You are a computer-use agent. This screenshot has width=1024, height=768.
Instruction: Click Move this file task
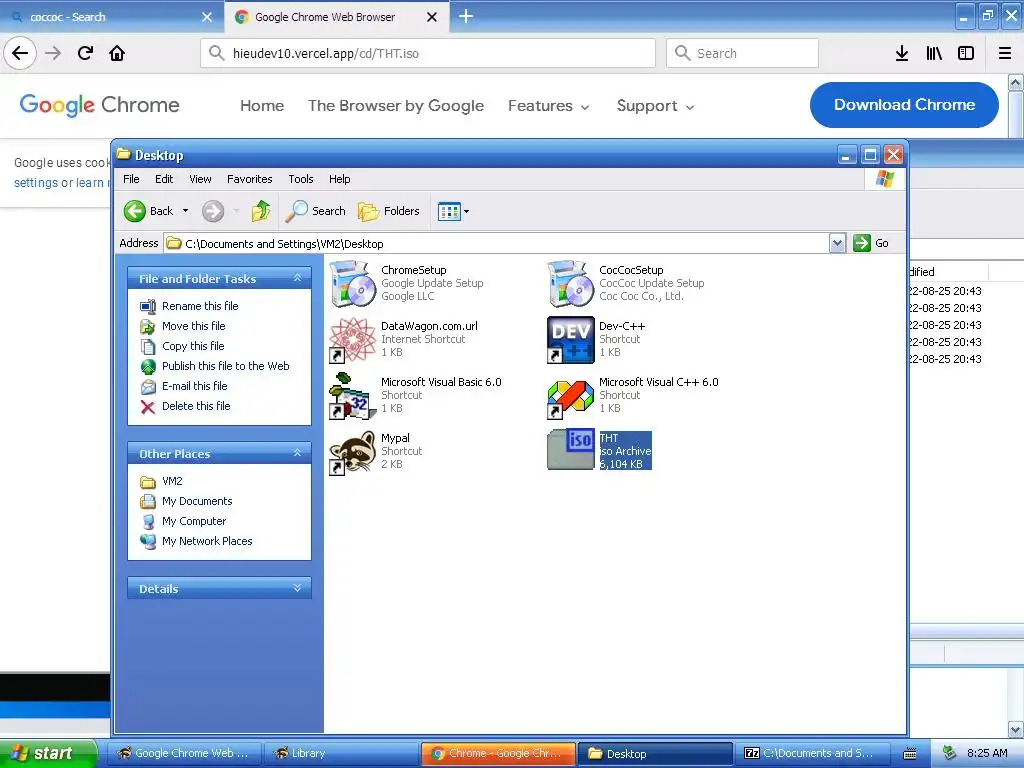coord(193,326)
